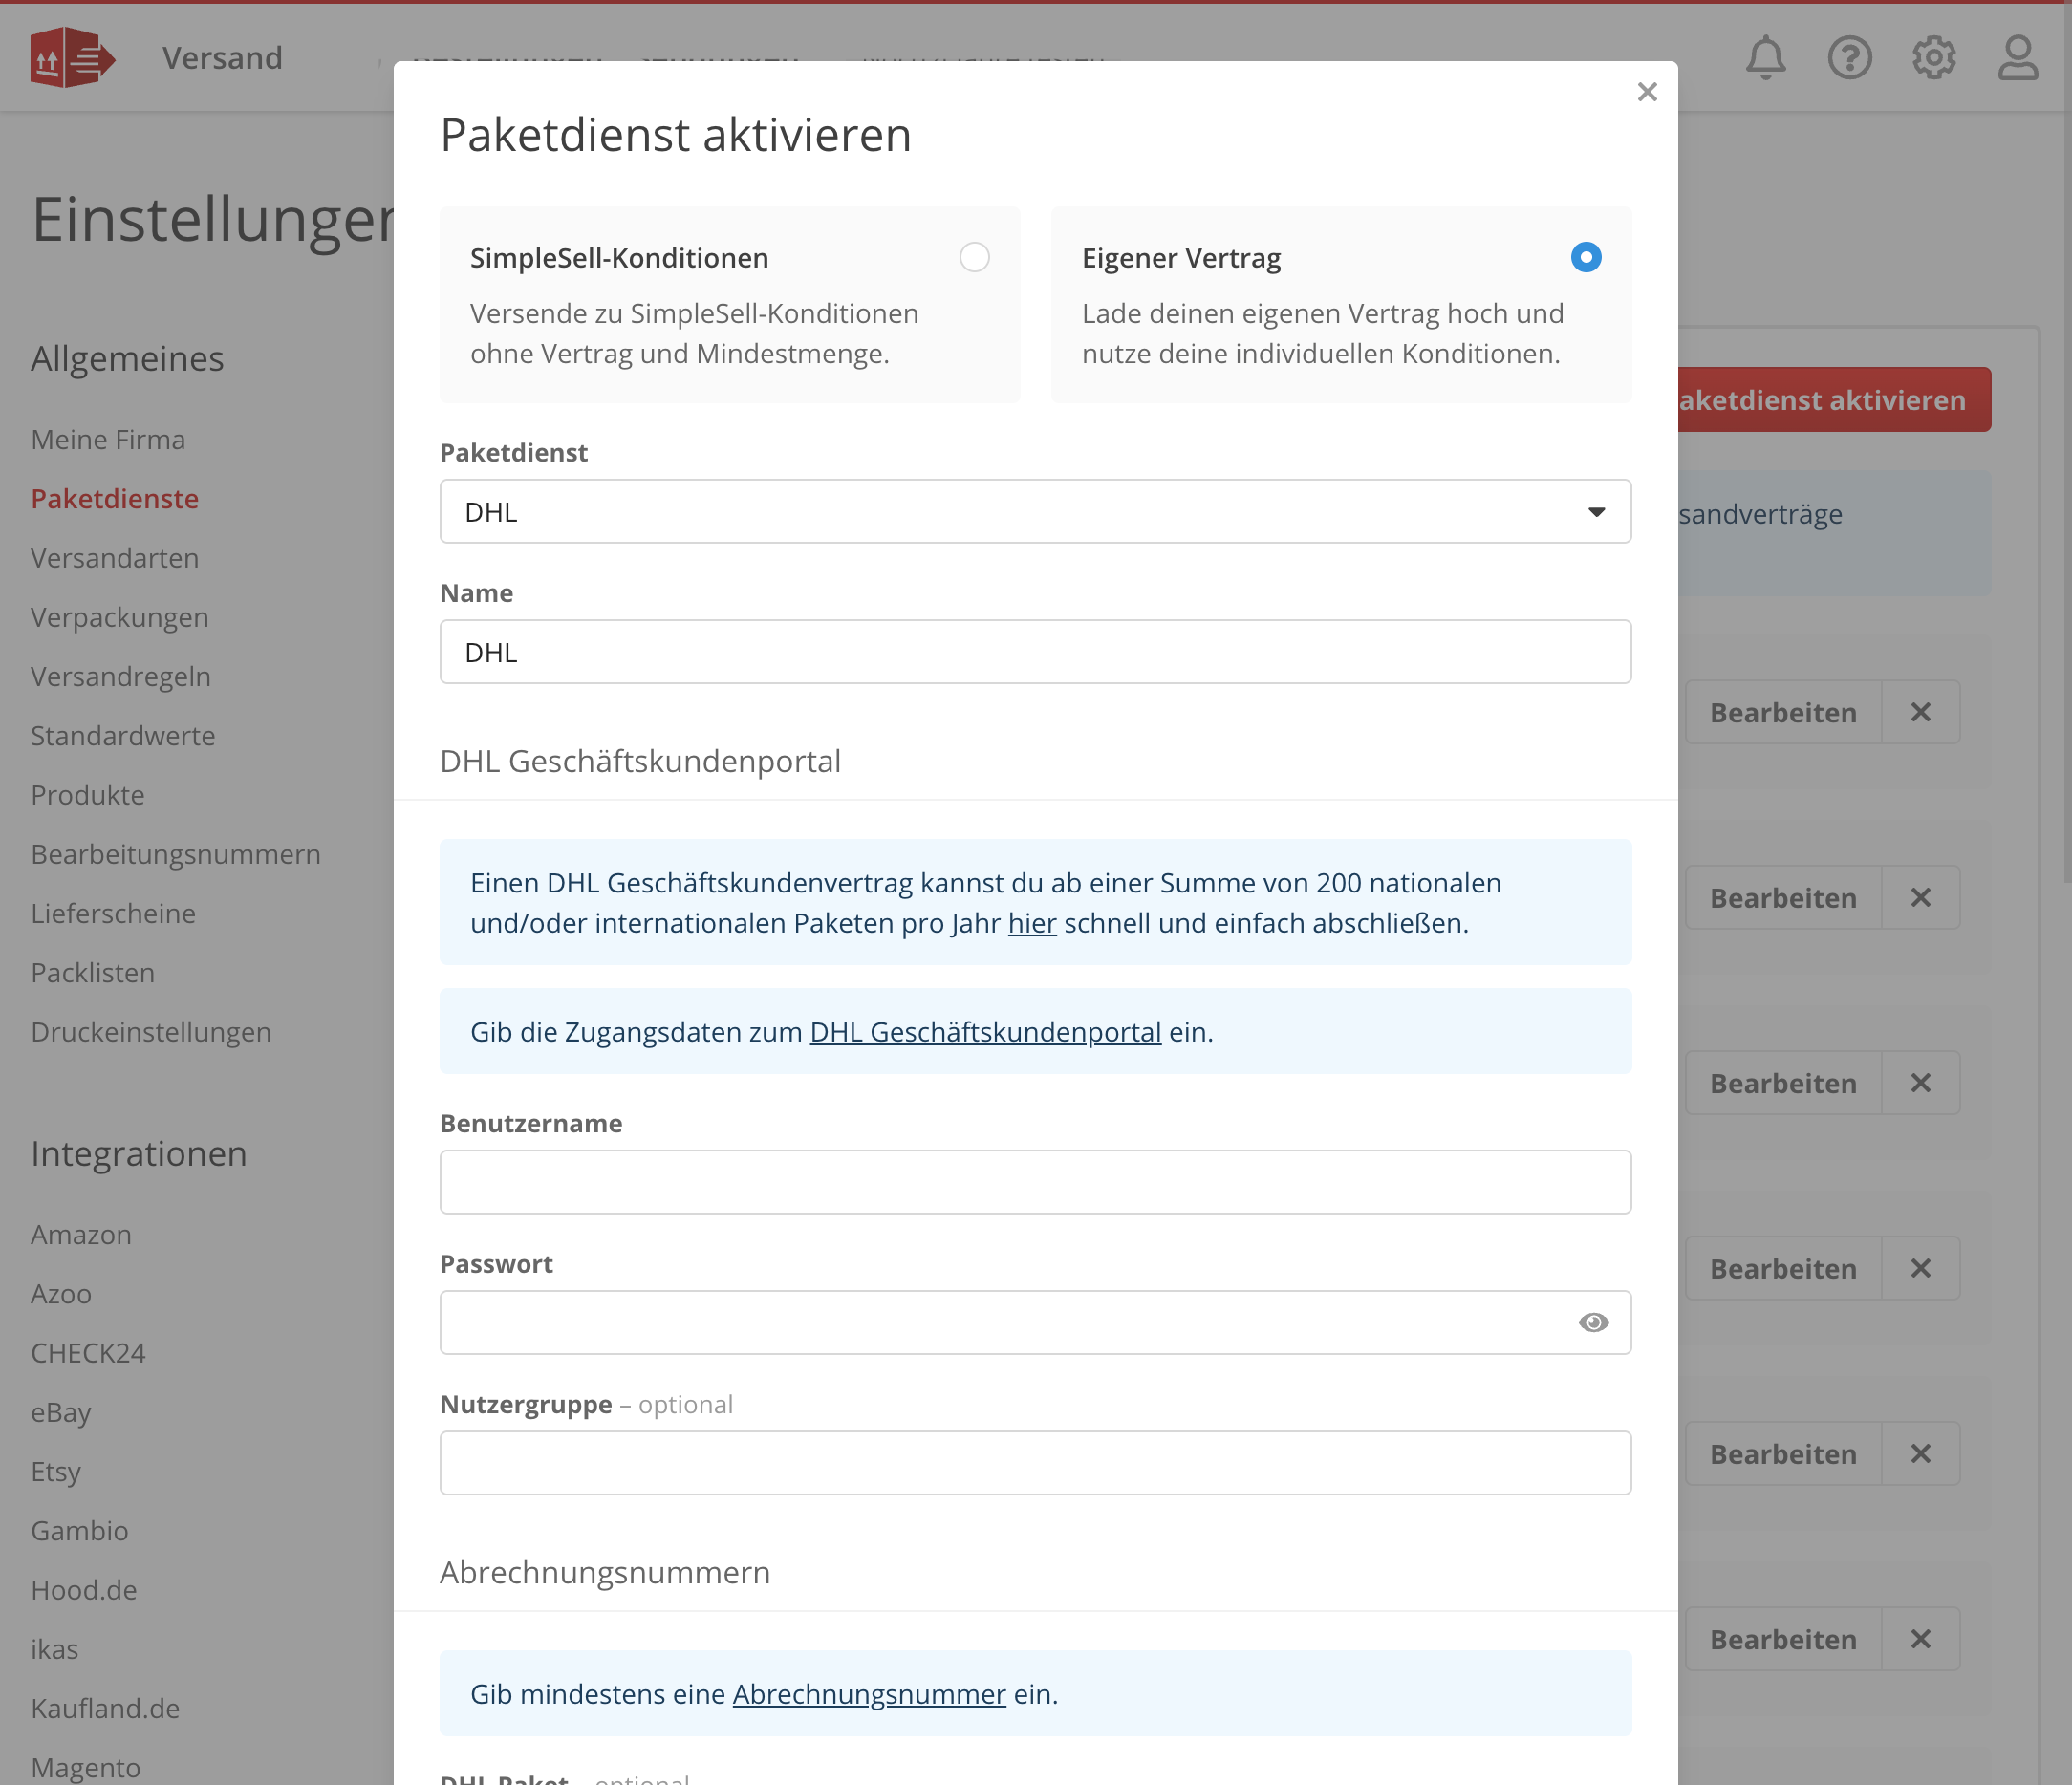This screenshot has height=1785, width=2072.
Task: Open the Gambio integration
Action: click(x=80, y=1531)
